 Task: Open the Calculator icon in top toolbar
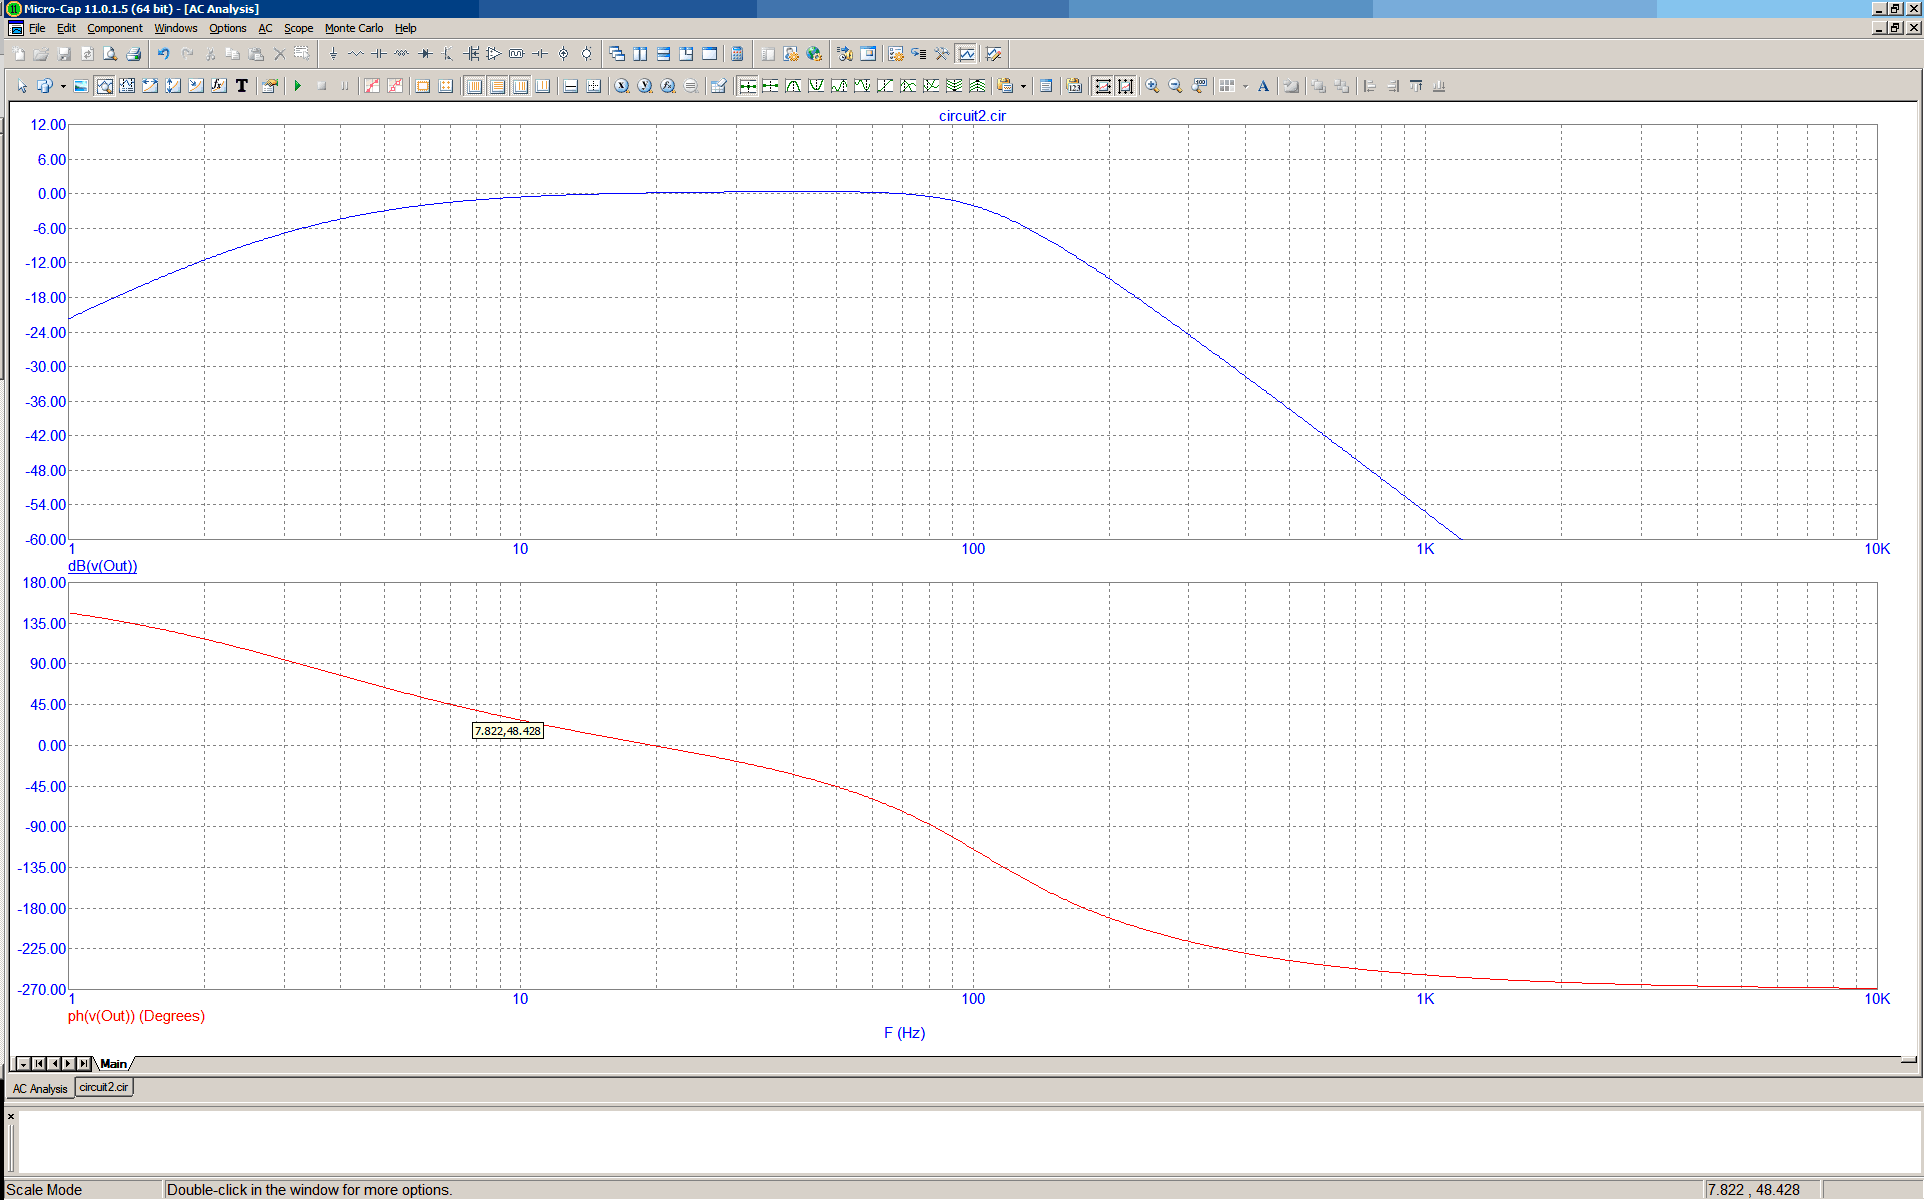737,54
